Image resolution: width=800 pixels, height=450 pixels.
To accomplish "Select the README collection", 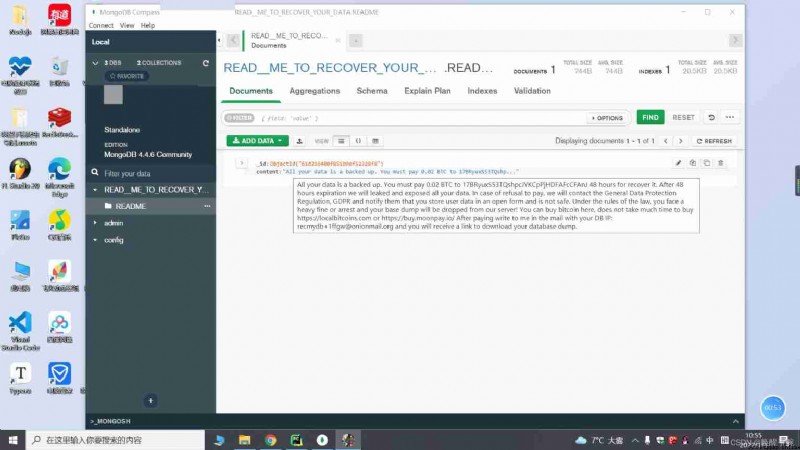I will point(130,206).
